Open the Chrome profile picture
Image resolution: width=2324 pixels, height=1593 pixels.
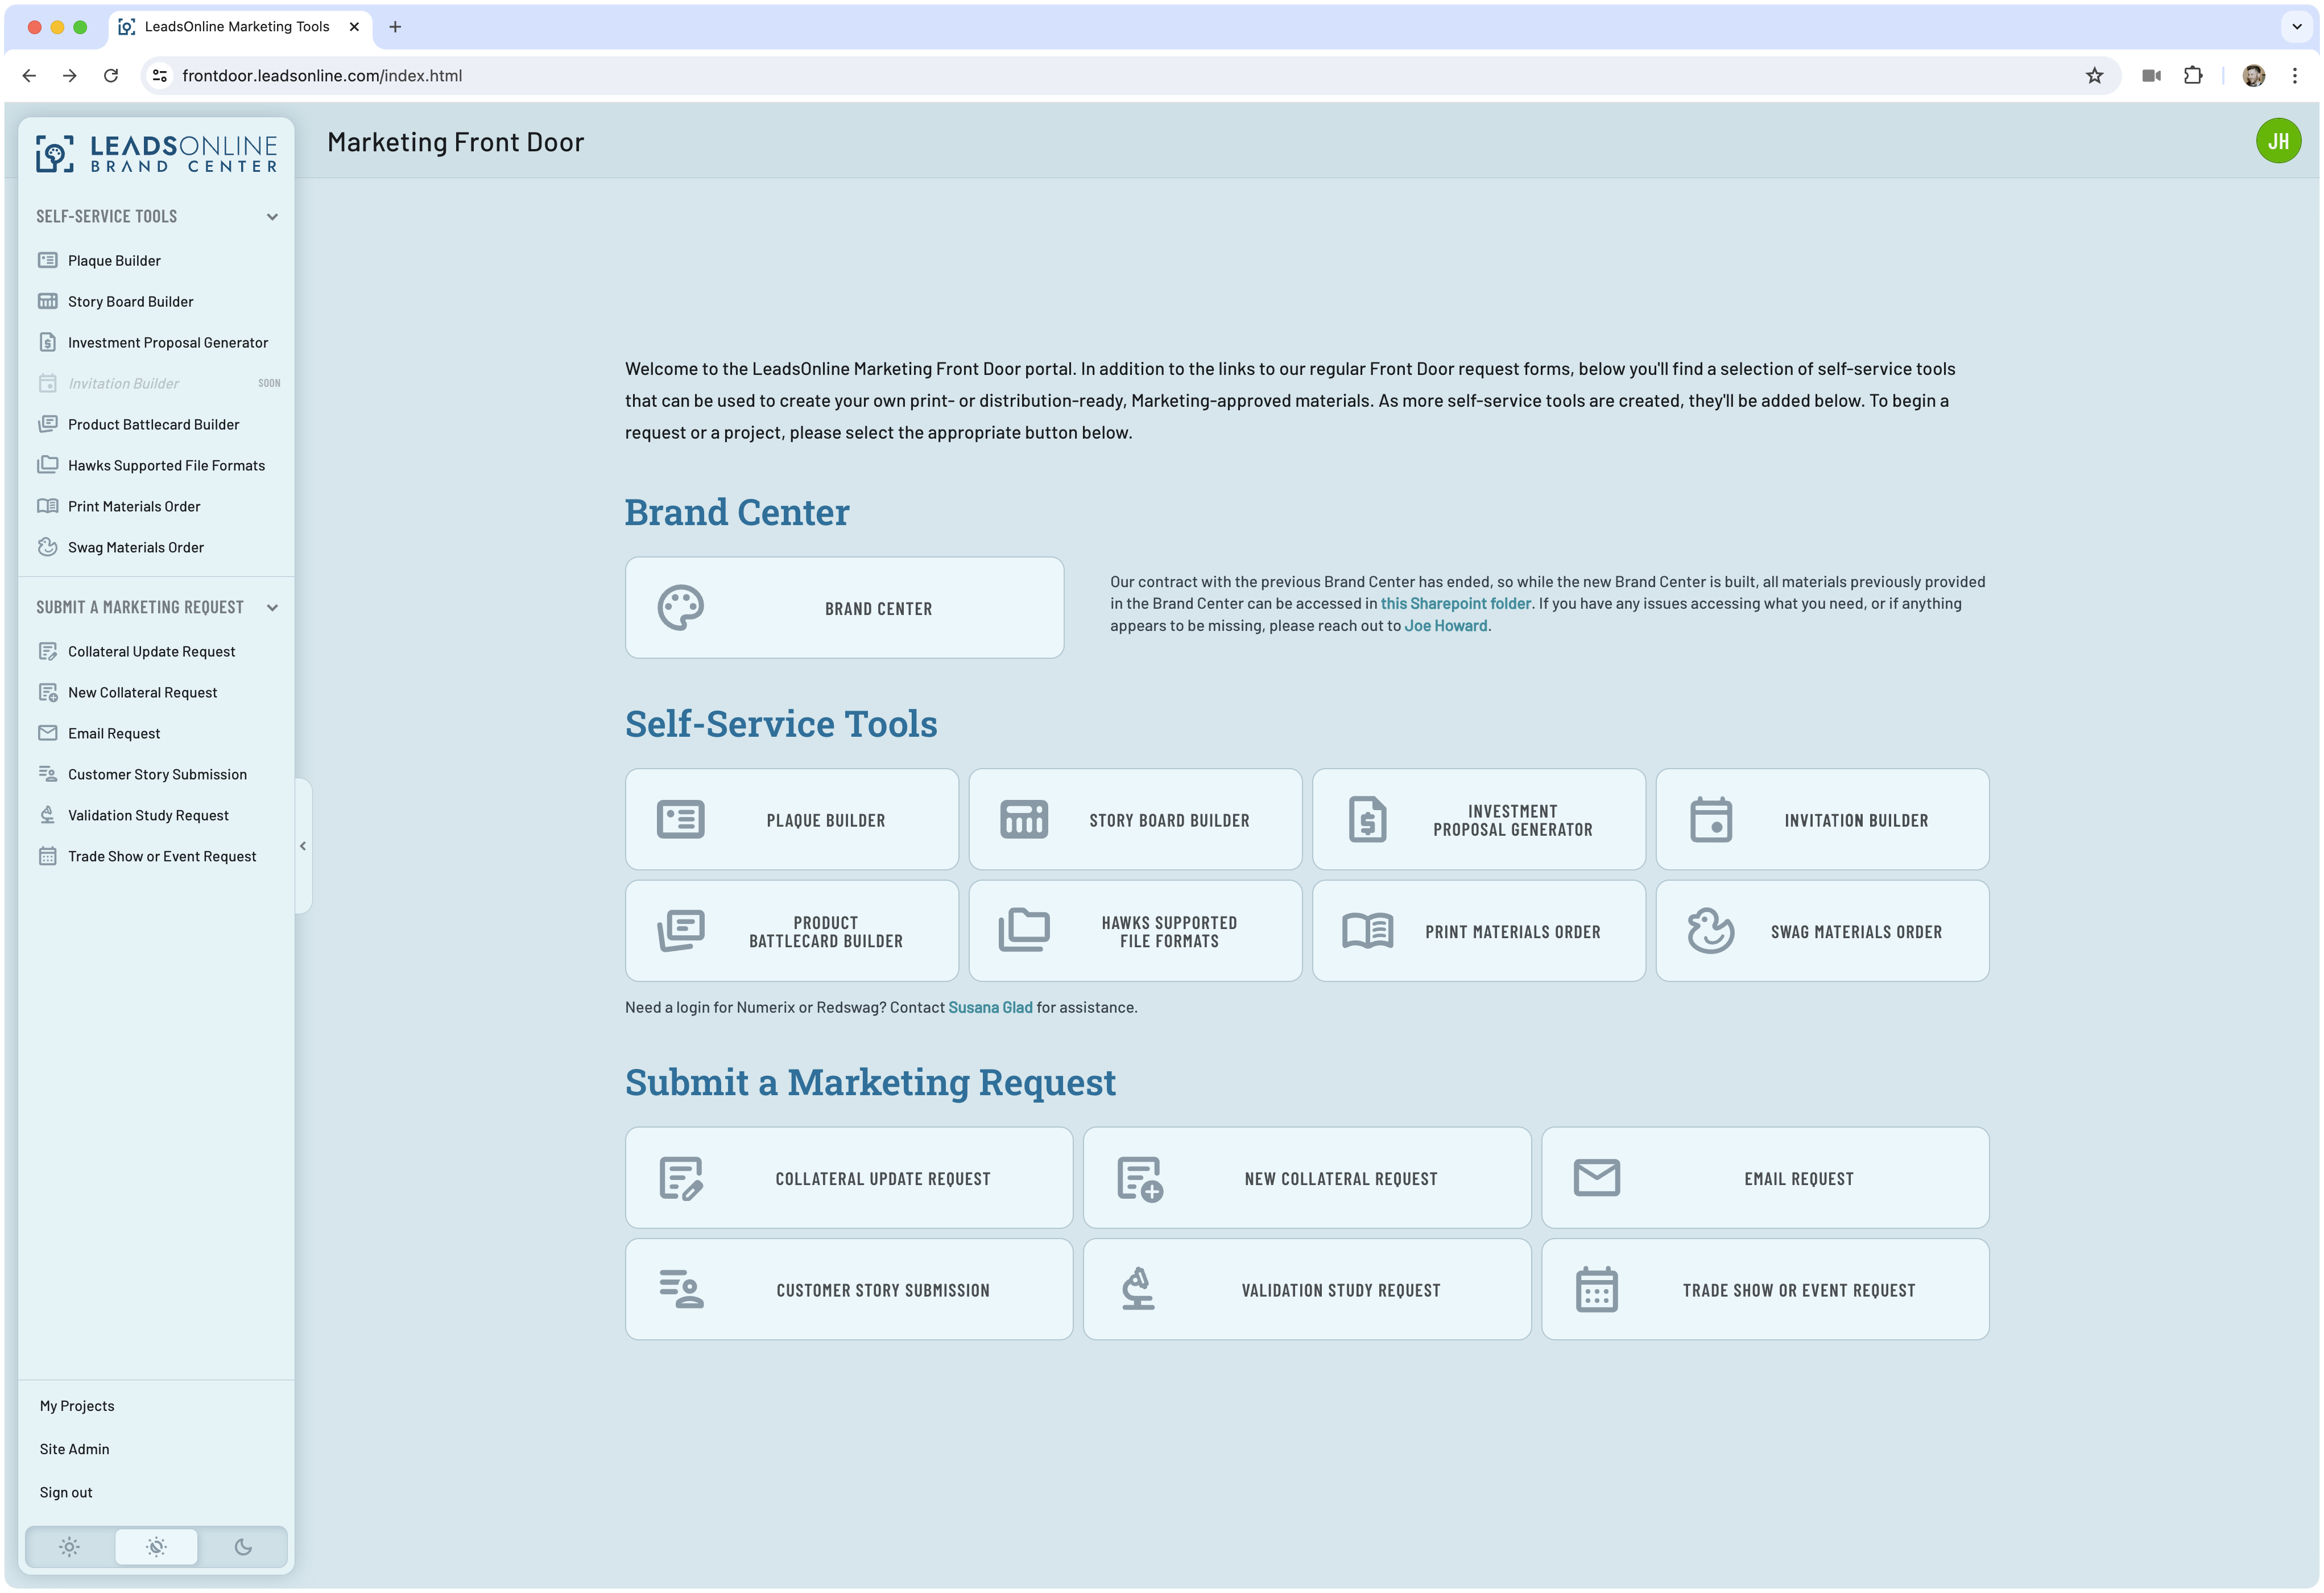pos(2253,76)
